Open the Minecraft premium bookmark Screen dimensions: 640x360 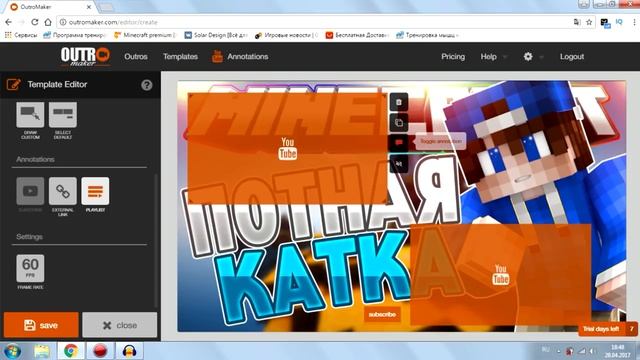click(146, 35)
